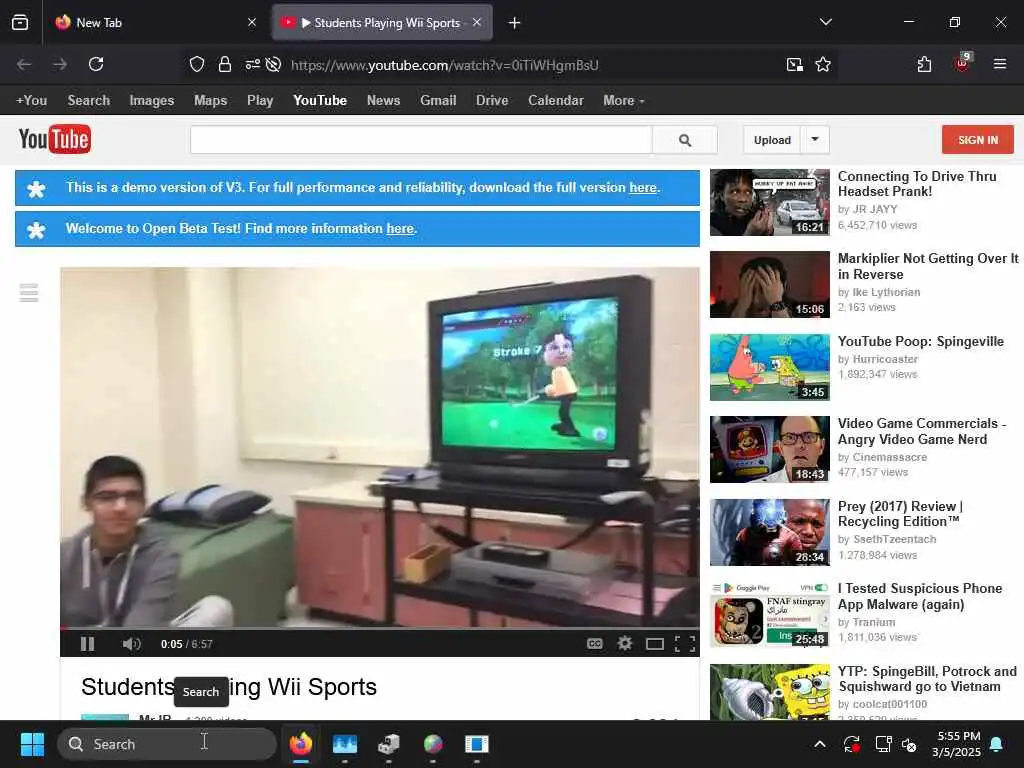Reload the page in Firefox
The height and width of the screenshot is (768, 1024).
click(96, 64)
